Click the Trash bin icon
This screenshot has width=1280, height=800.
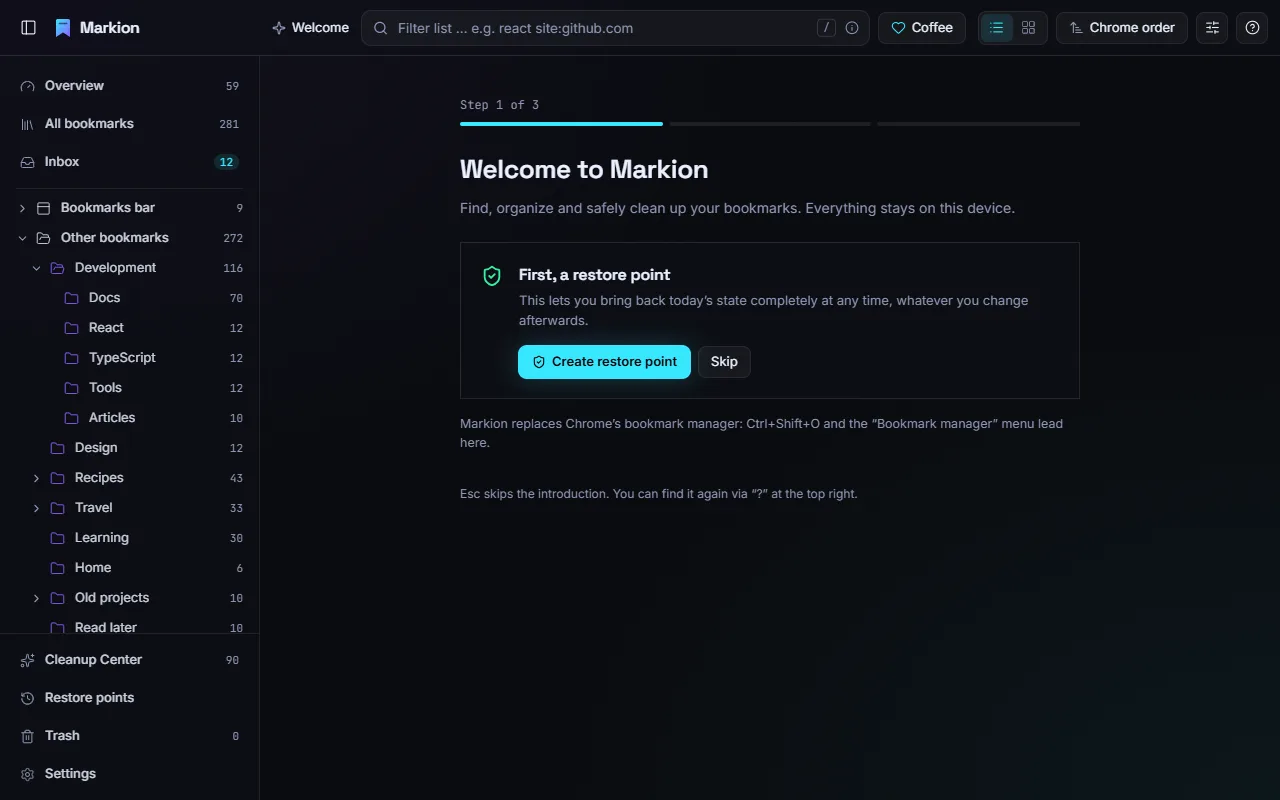(x=27, y=736)
